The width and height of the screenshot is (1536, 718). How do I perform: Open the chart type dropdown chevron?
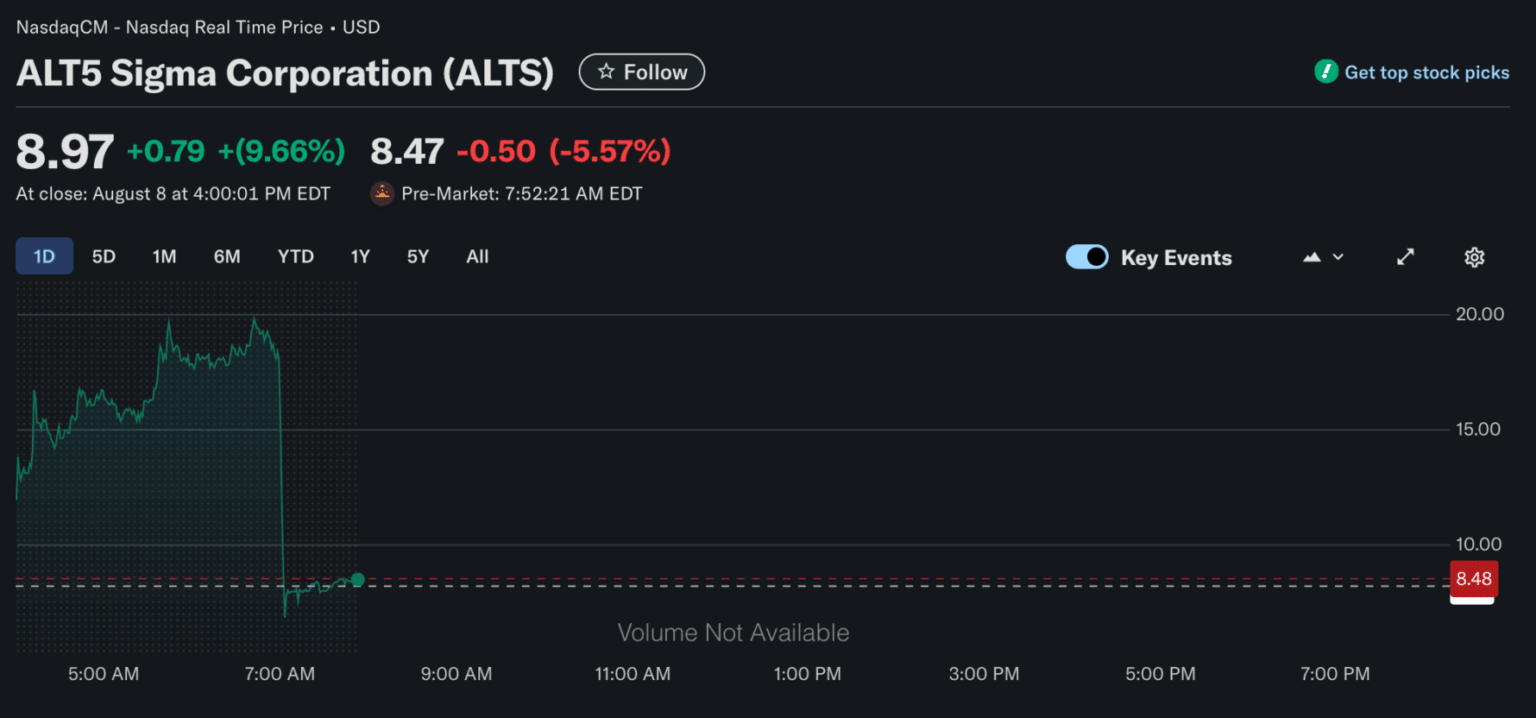1337,258
